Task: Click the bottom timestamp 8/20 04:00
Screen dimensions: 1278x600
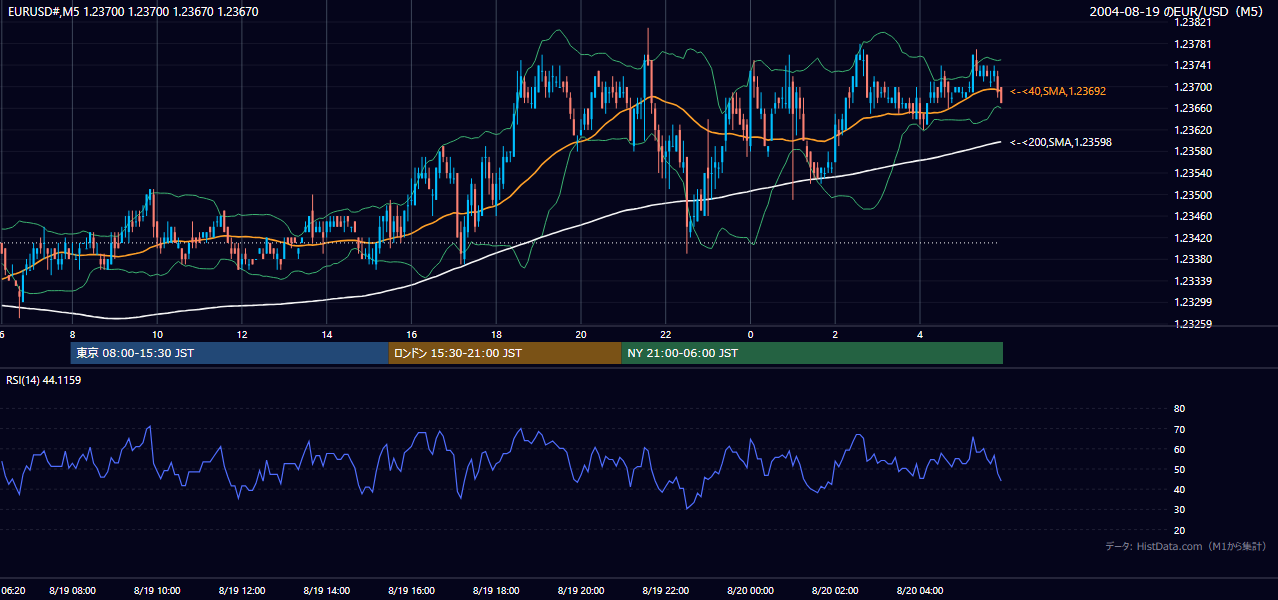Action: pos(921,591)
